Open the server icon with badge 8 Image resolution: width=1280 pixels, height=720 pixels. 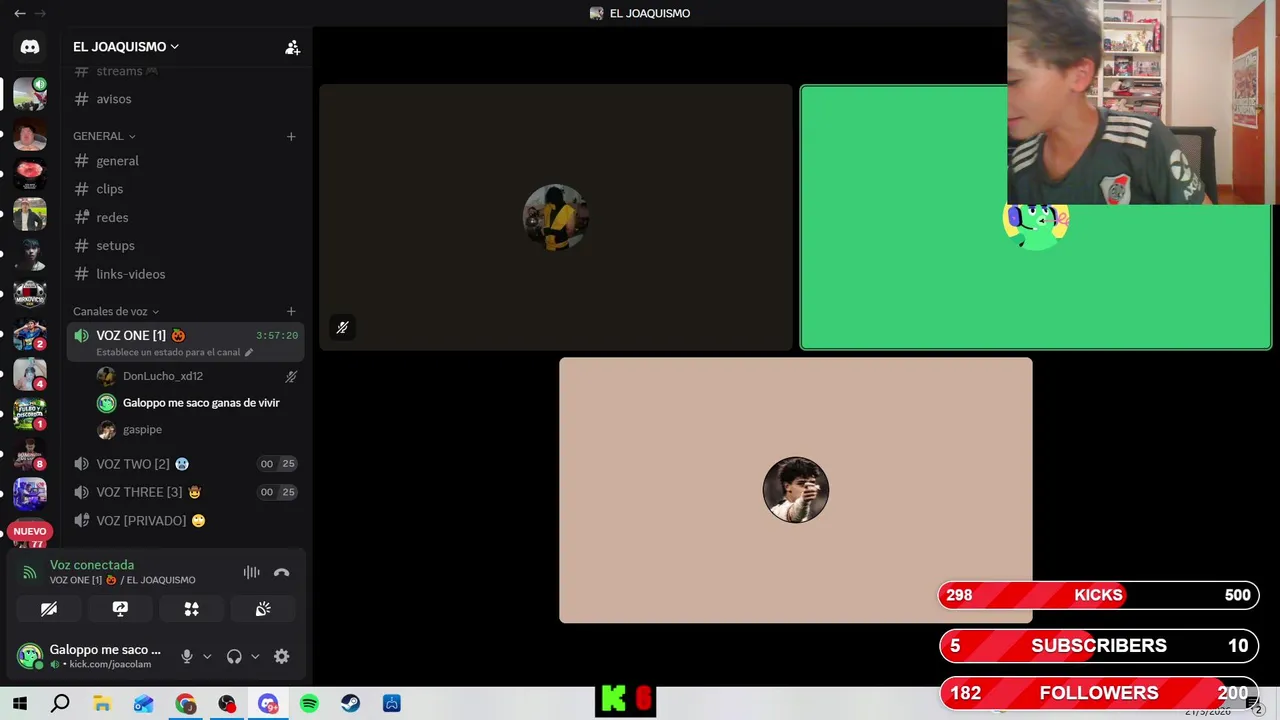click(30, 454)
